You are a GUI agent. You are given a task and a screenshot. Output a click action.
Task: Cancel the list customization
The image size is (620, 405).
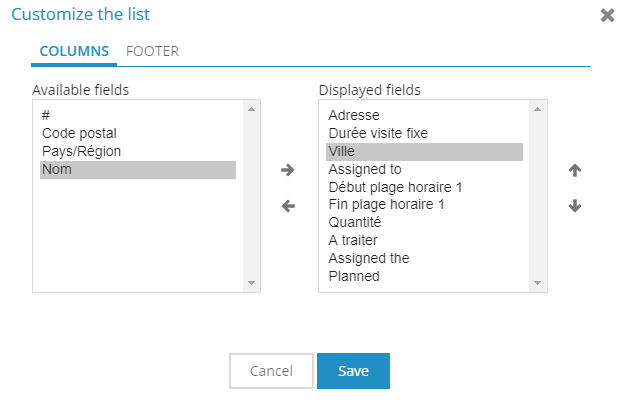point(271,371)
